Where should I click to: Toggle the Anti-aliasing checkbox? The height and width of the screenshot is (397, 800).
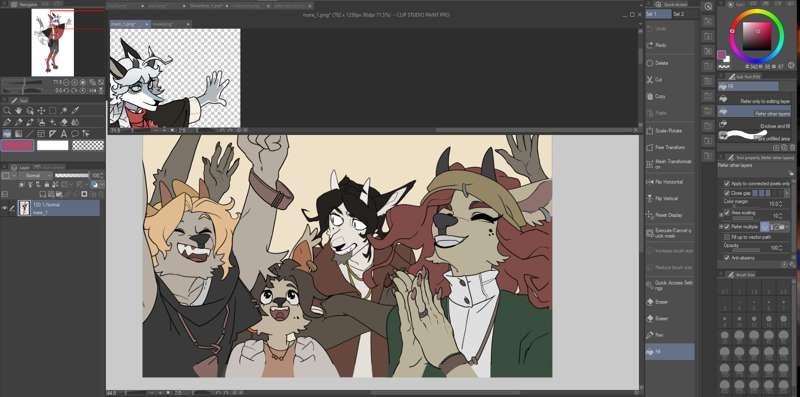point(727,258)
